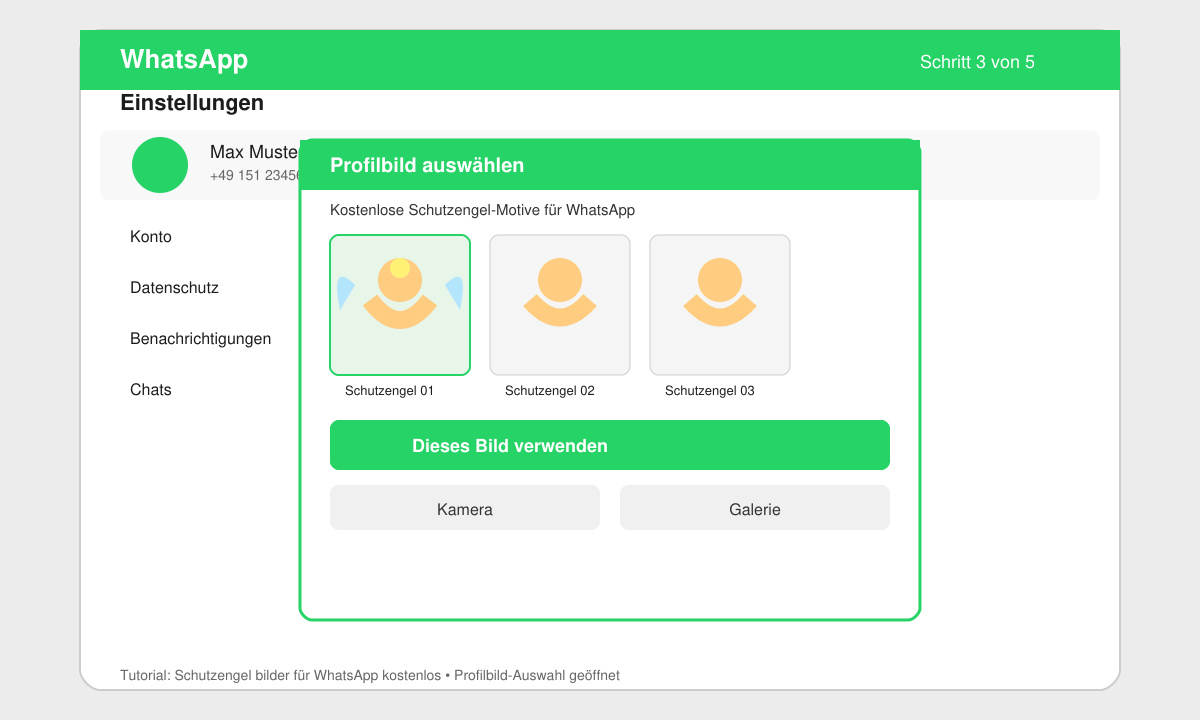
Task: Click the green profile avatar circle
Action: (160, 165)
